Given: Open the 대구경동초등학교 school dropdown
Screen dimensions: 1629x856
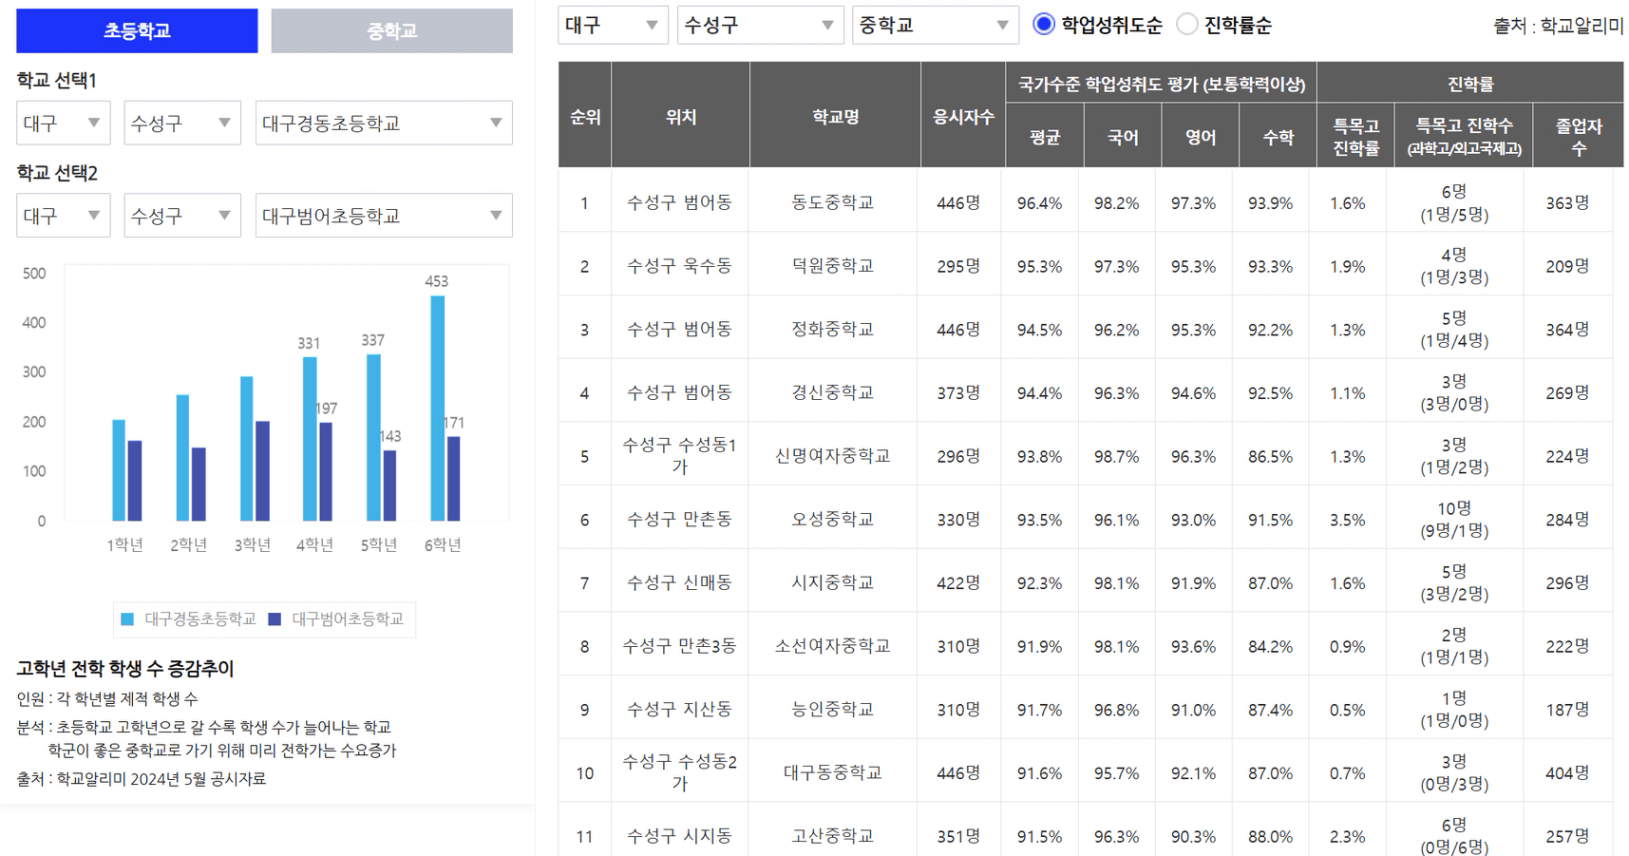Looking at the screenshot, I should pyautogui.click(x=384, y=123).
